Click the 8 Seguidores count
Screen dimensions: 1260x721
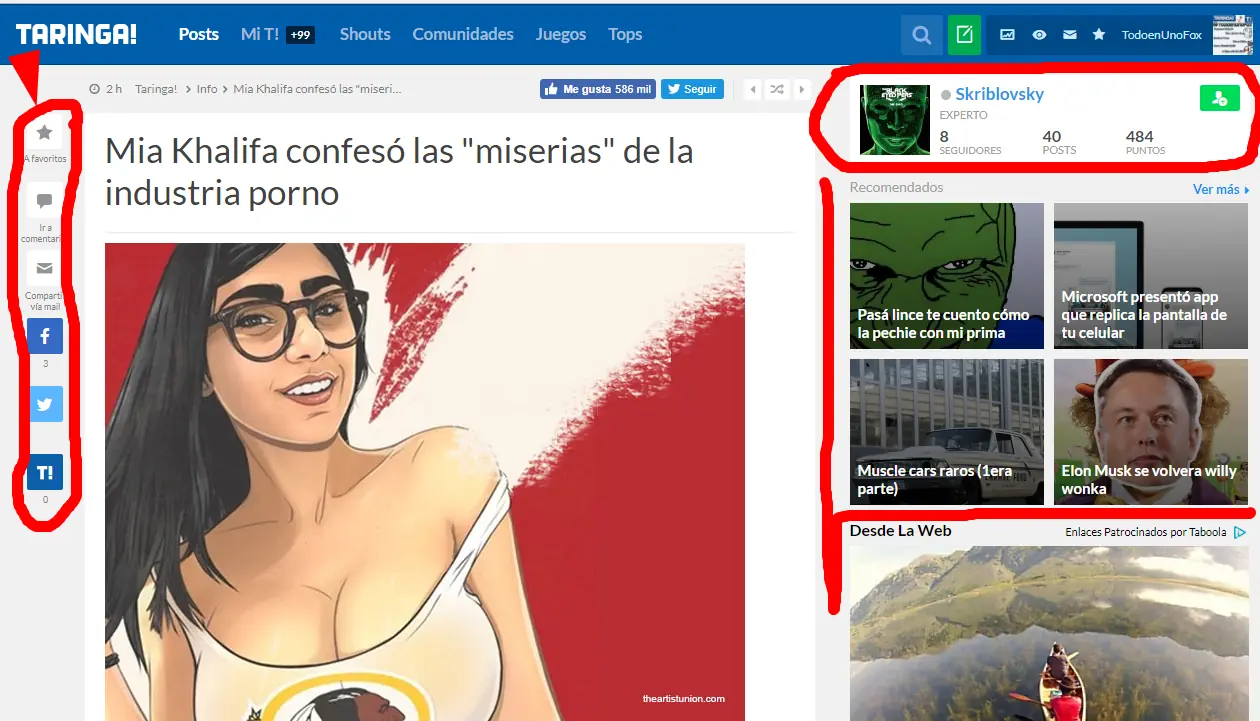coord(970,142)
